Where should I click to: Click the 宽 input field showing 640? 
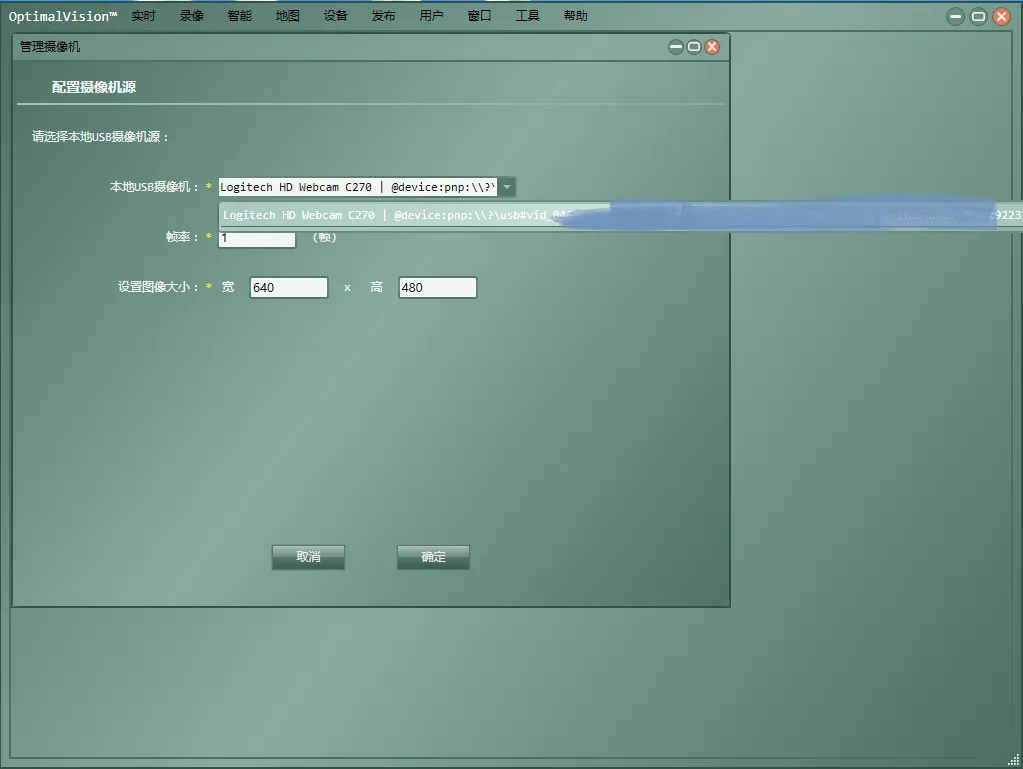click(x=289, y=288)
